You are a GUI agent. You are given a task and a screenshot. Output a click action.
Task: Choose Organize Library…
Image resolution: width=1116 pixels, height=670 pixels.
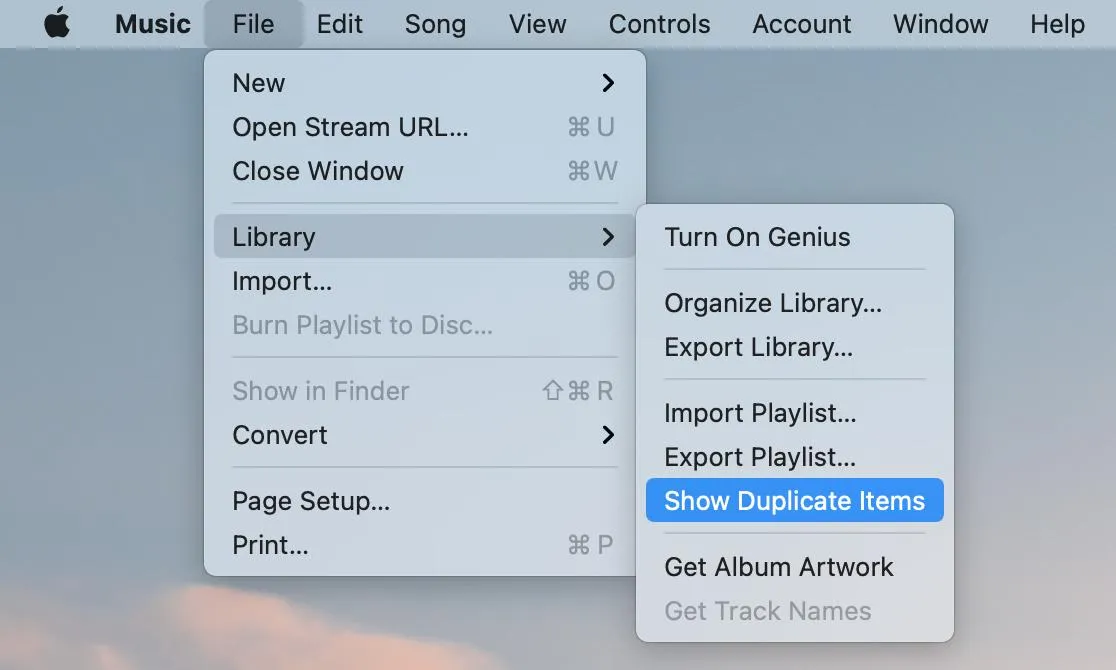coord(794,303)
